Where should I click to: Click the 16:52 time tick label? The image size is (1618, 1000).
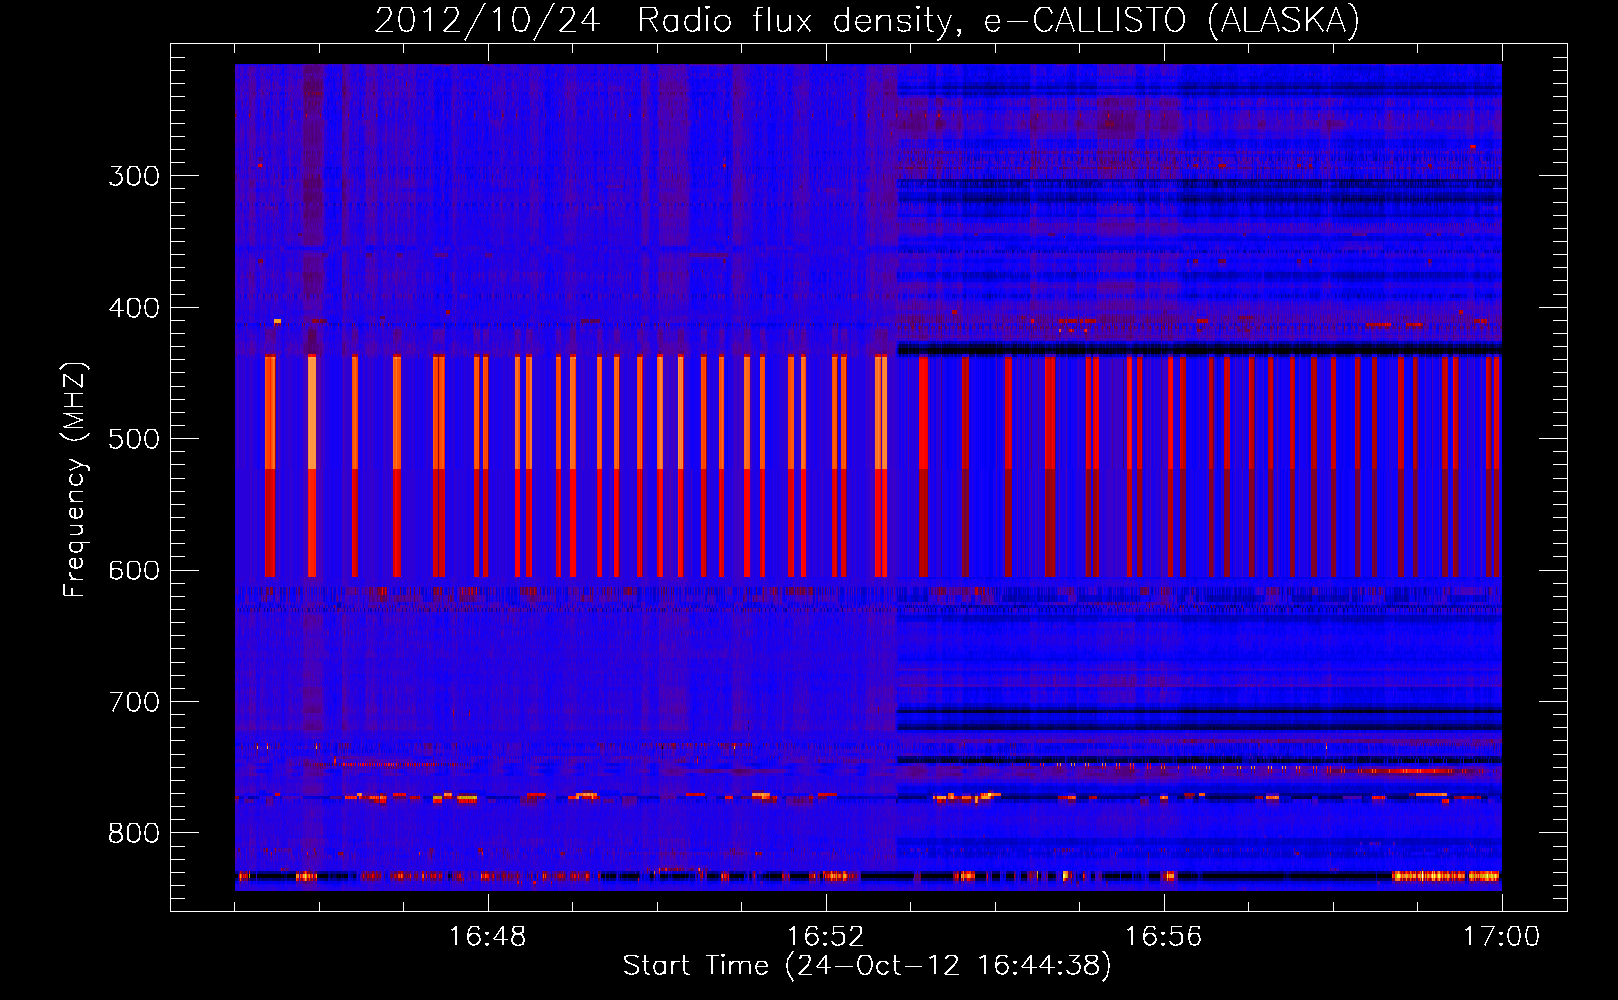pyautogui.click(x=826, y=937)
